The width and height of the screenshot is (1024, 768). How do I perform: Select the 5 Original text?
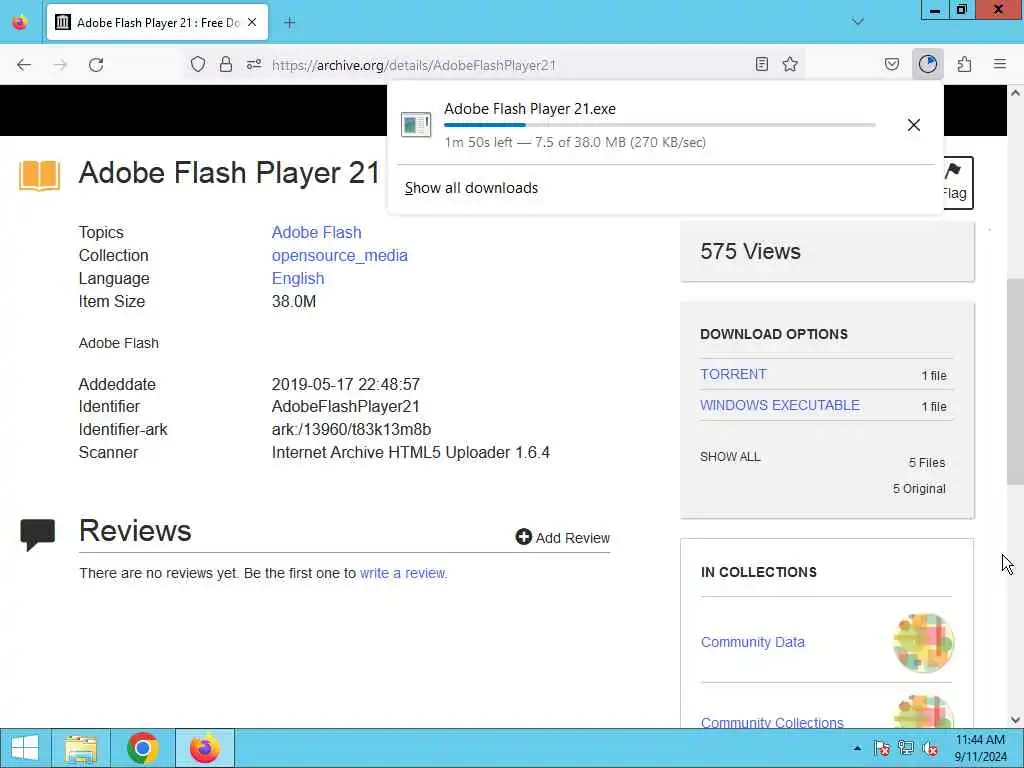coord(919,488)
